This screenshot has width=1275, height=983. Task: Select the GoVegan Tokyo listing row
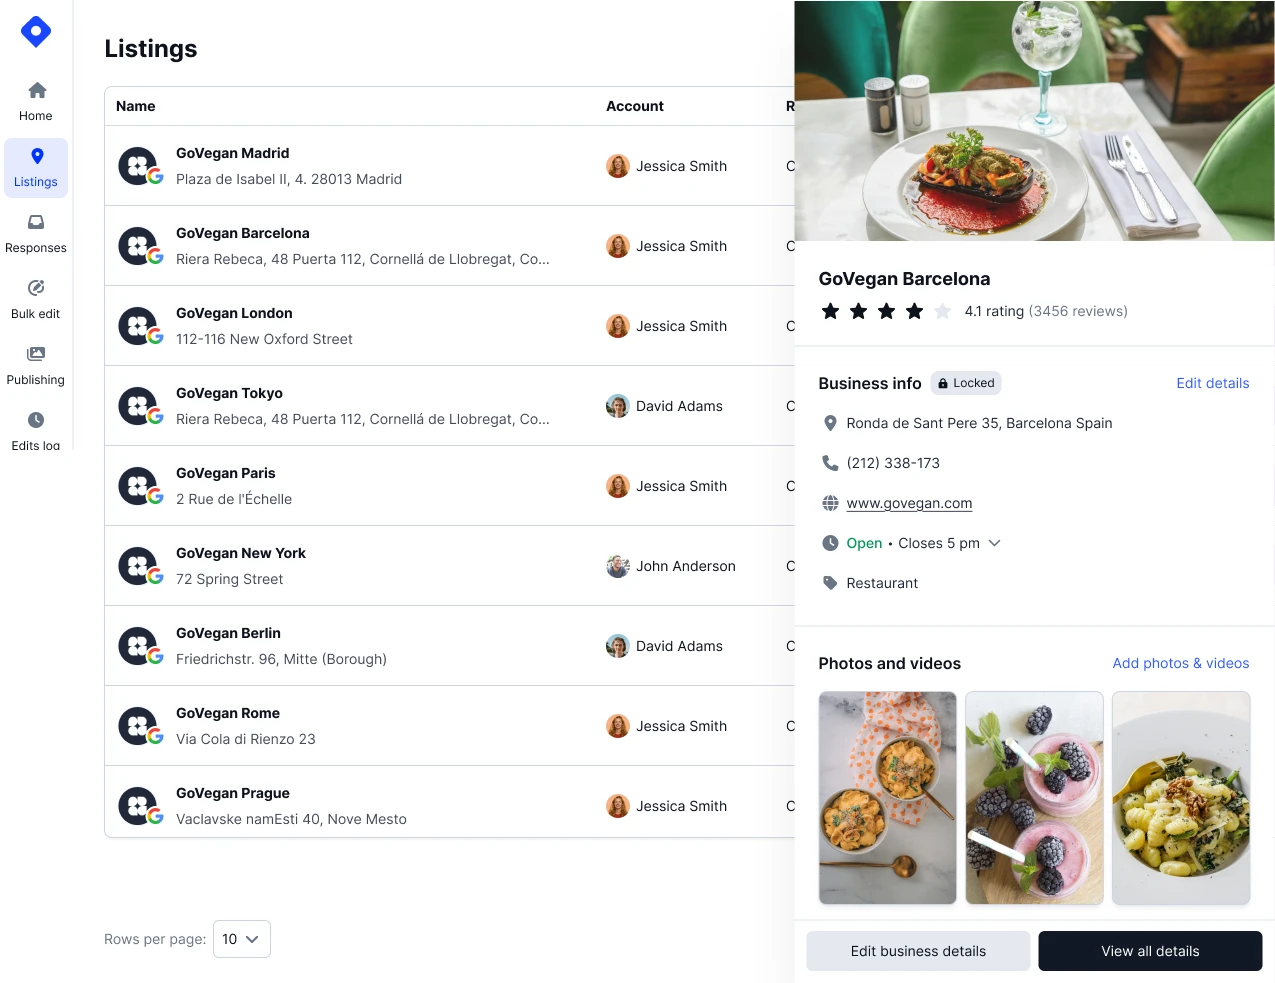tap(400, 405)
